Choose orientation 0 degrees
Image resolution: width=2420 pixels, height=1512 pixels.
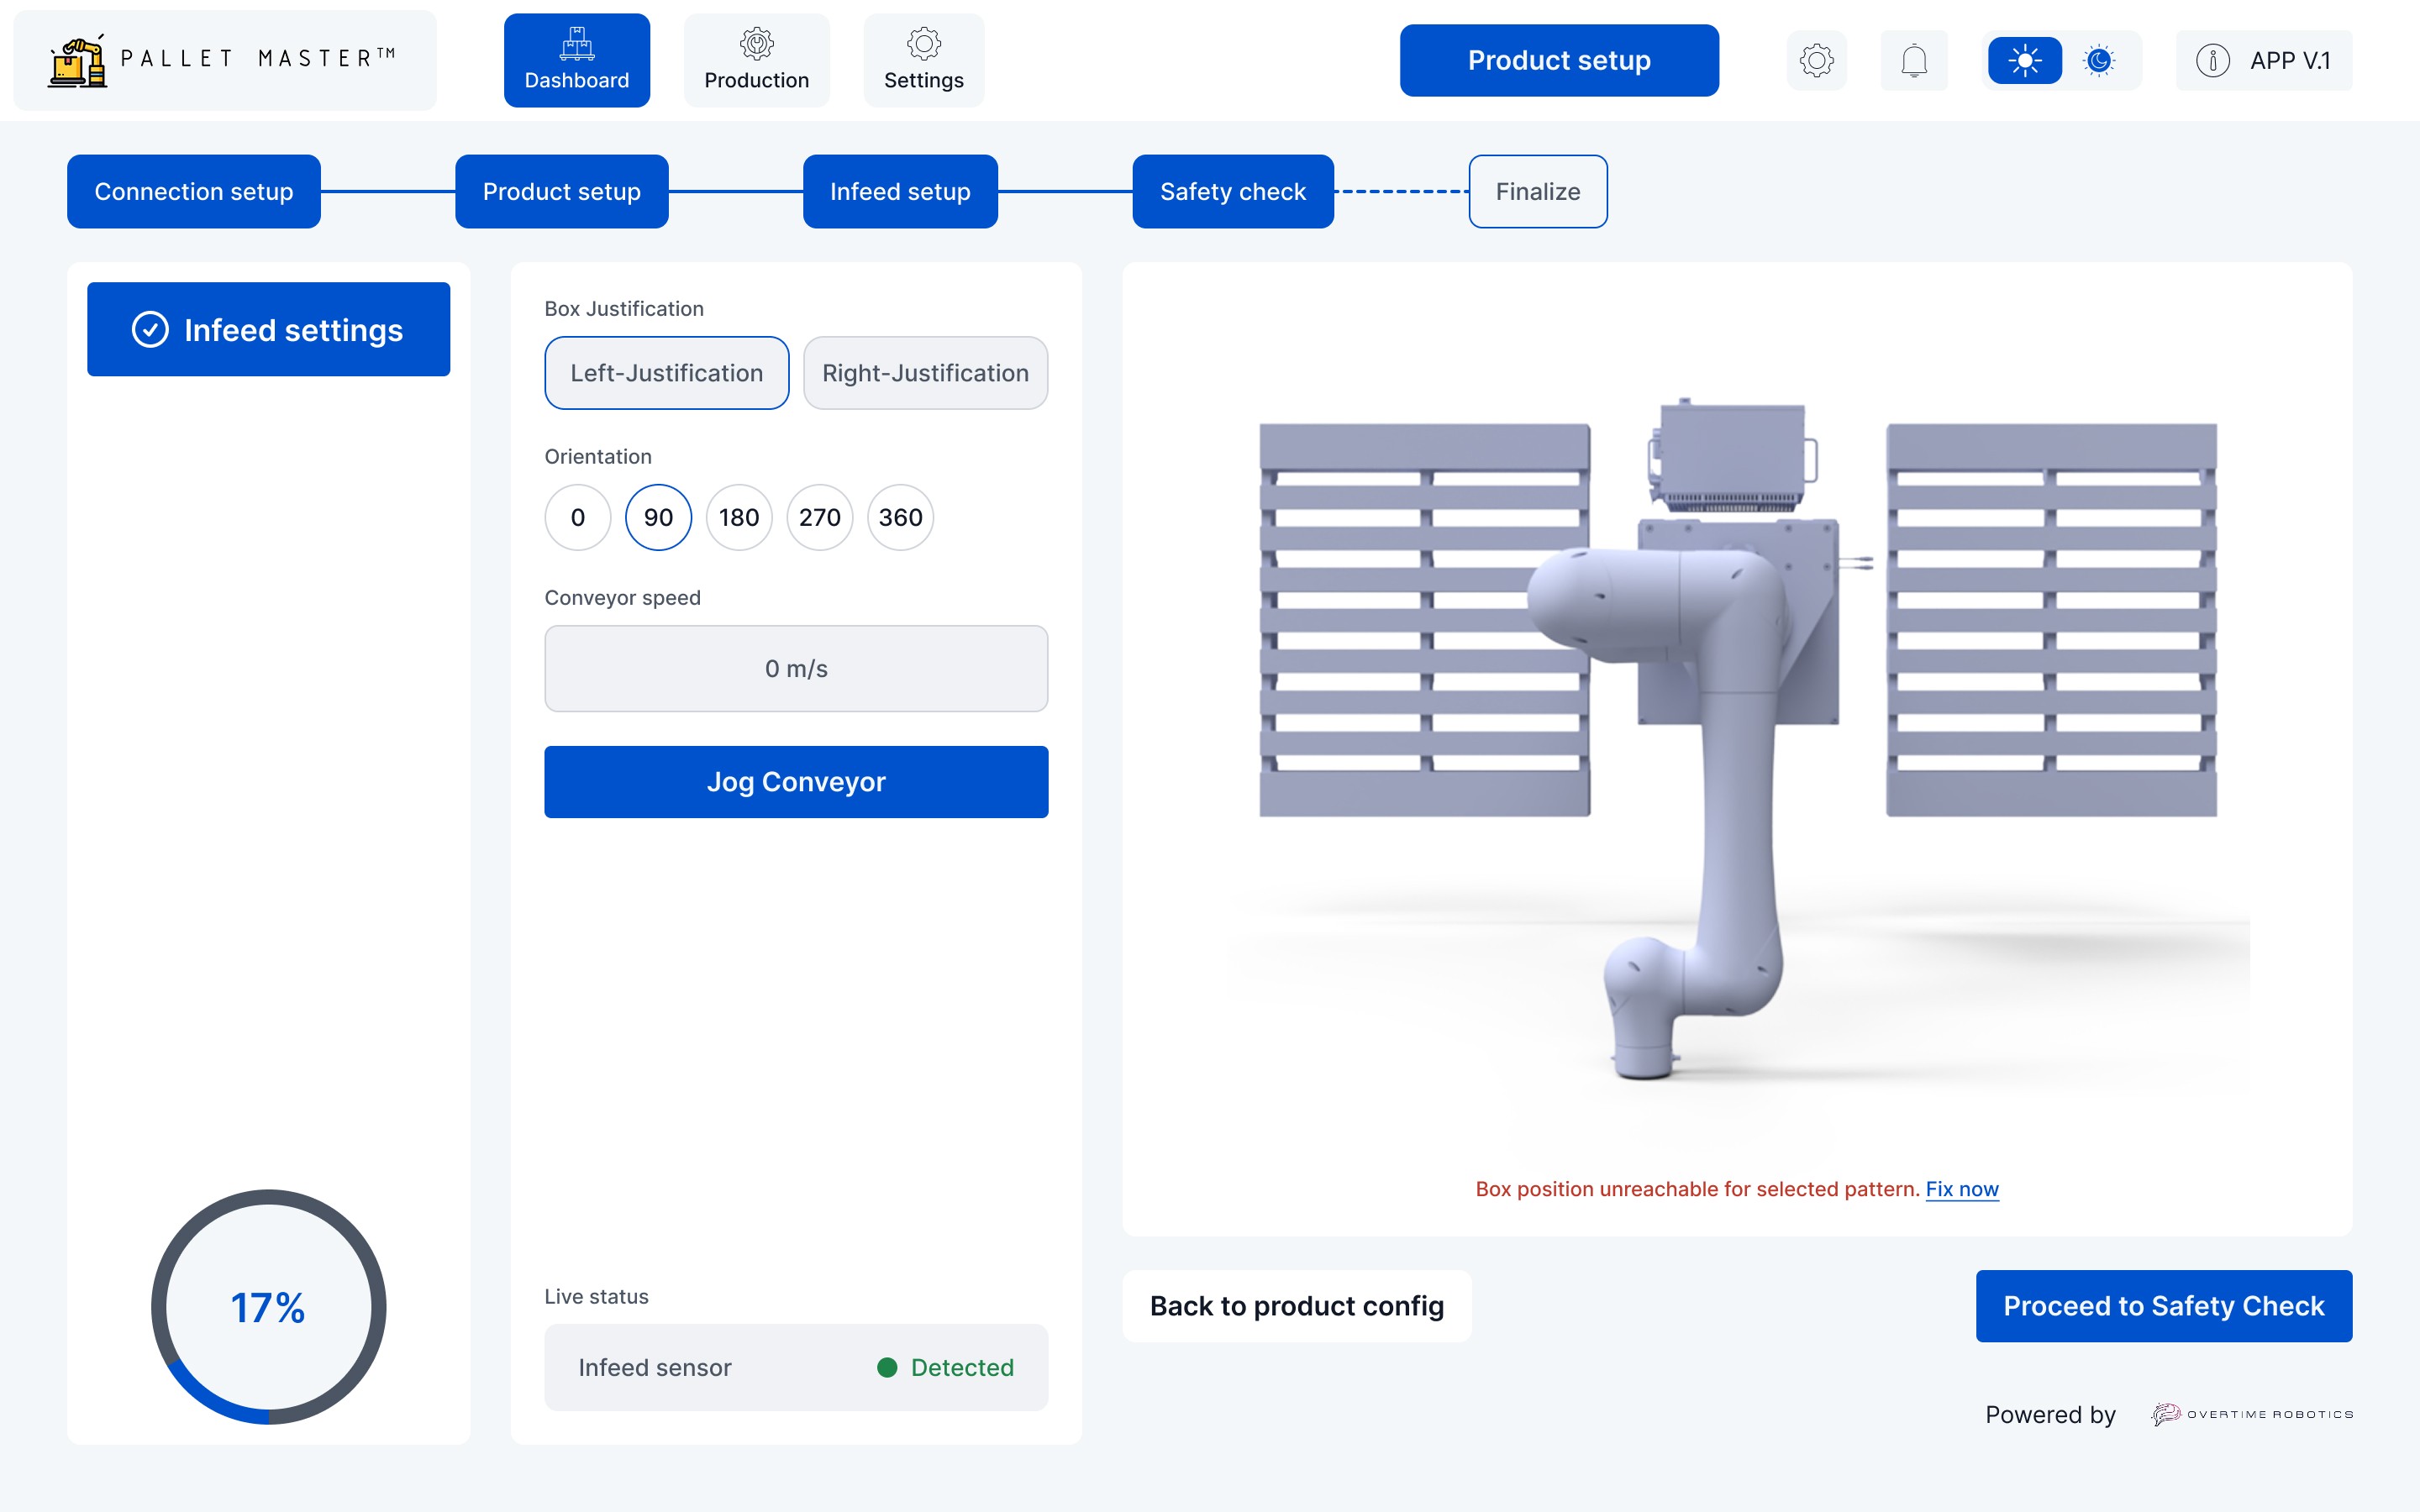pyautogui.click(x=577, y=517)
